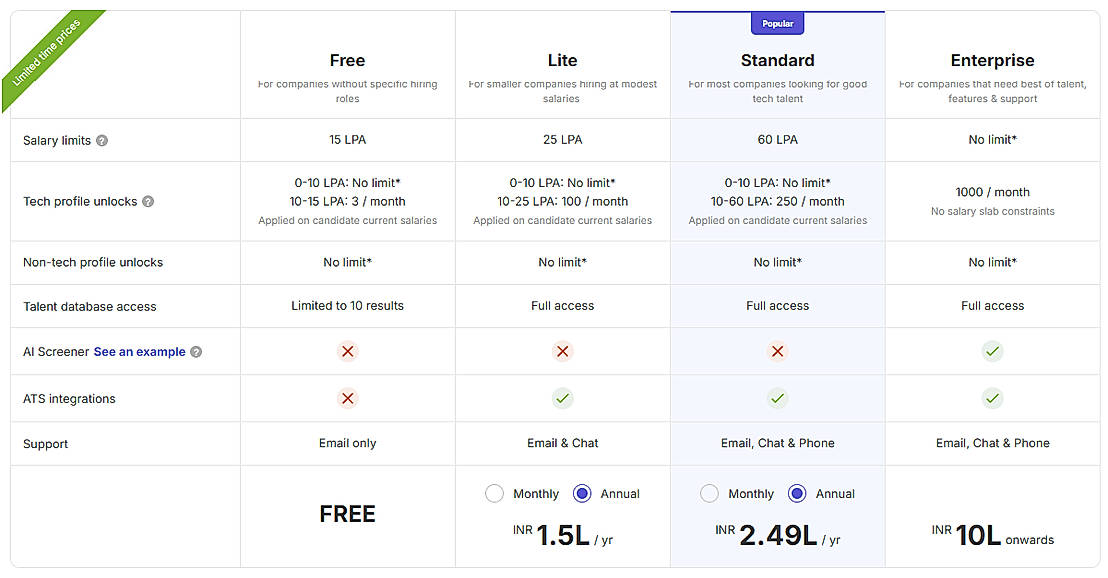The image size is (1108, 578).
Task: Click the Free plan ATS integrations cross
Action: (x=347, y=399)
